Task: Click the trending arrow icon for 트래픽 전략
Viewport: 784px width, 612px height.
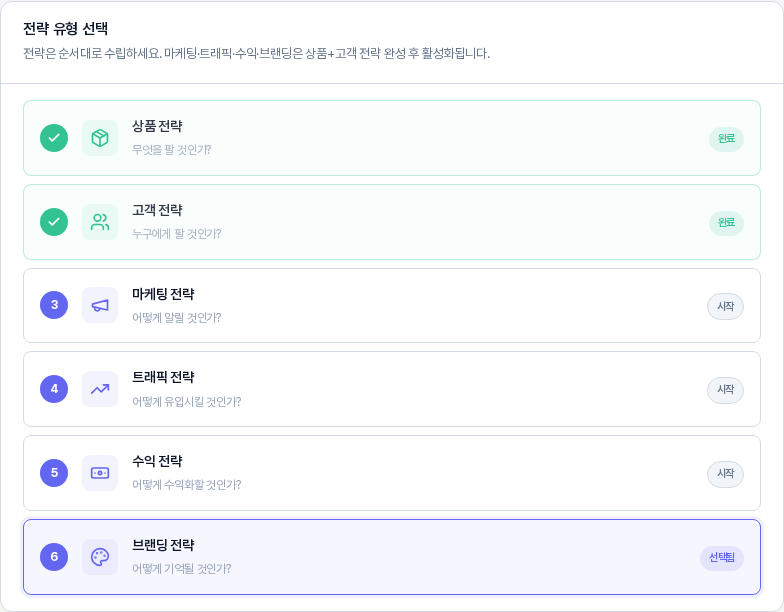Action: (x=100, y=389)
